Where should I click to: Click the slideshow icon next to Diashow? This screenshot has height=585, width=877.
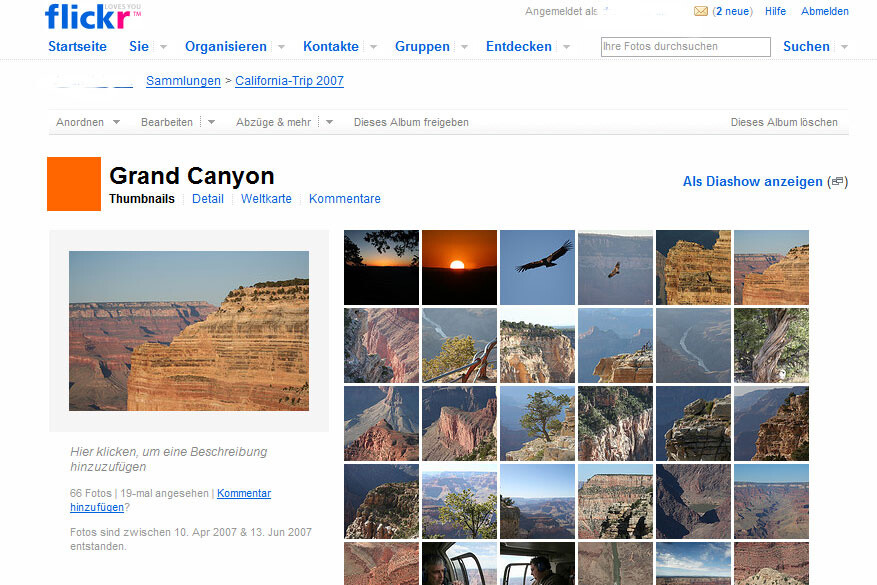tap(838, 182)
